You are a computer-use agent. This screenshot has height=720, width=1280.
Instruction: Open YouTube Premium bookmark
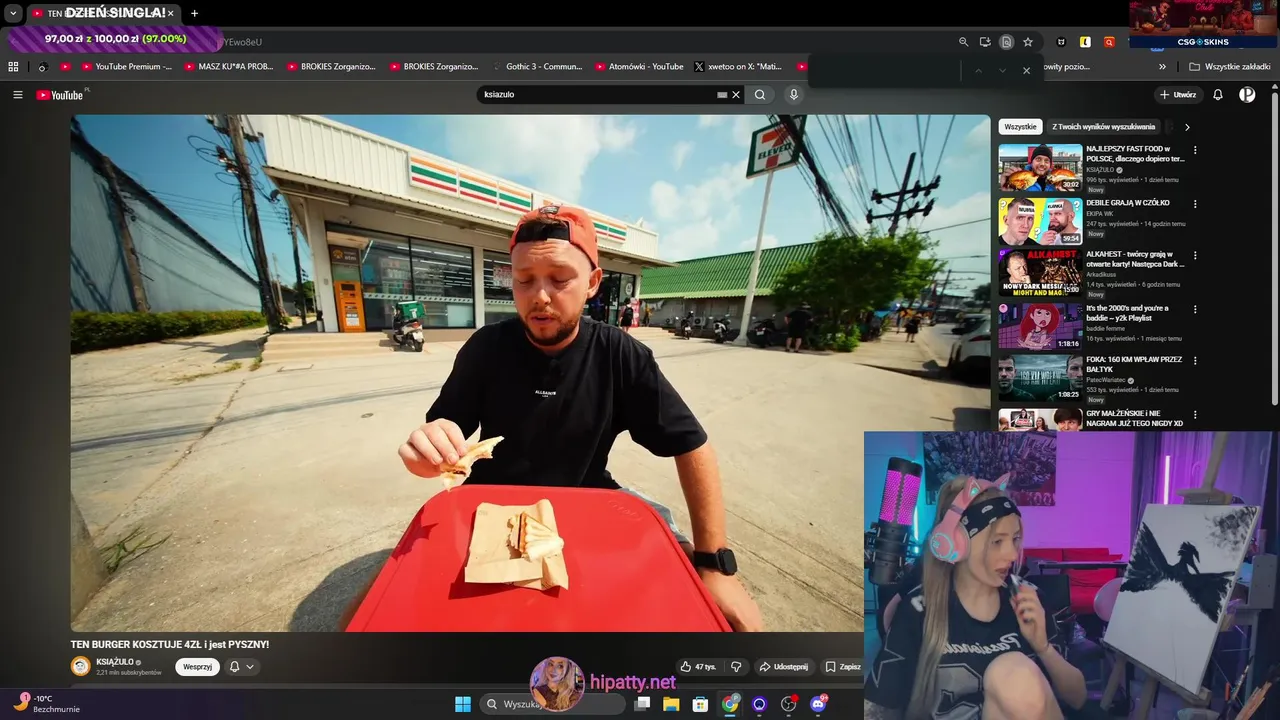tap(127, 67)
